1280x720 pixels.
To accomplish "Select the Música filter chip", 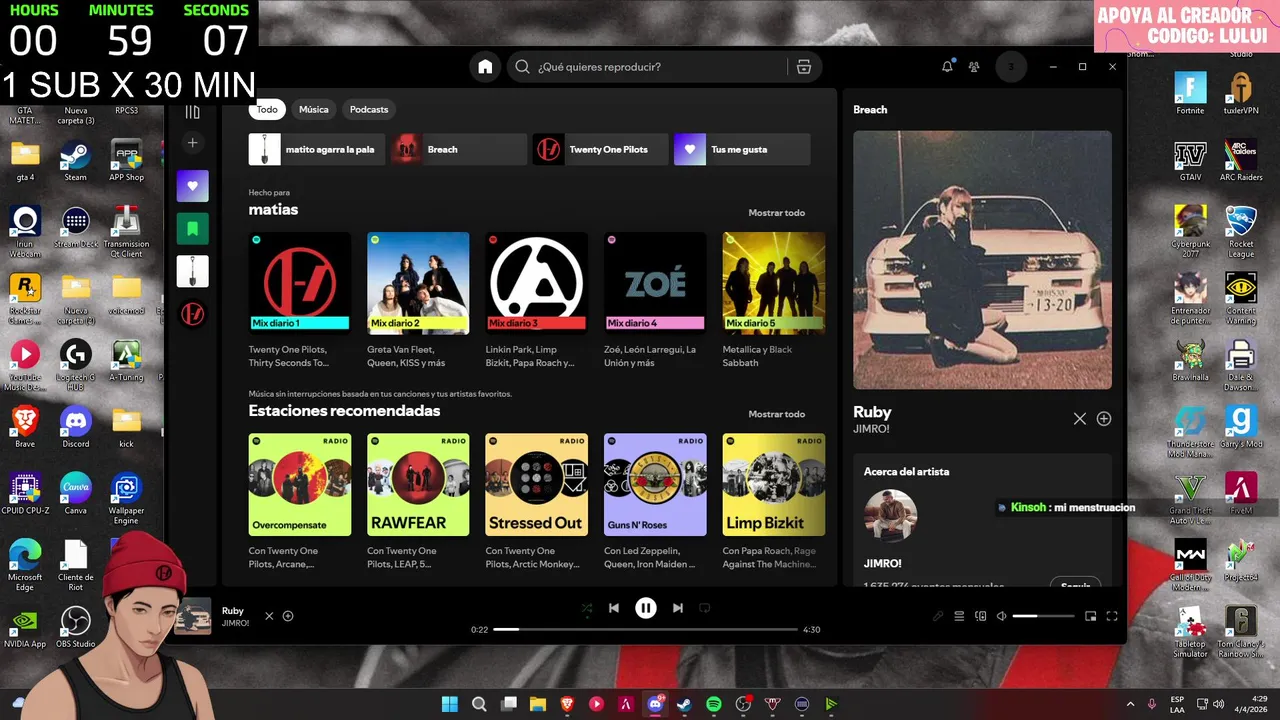I will [314, 109].
